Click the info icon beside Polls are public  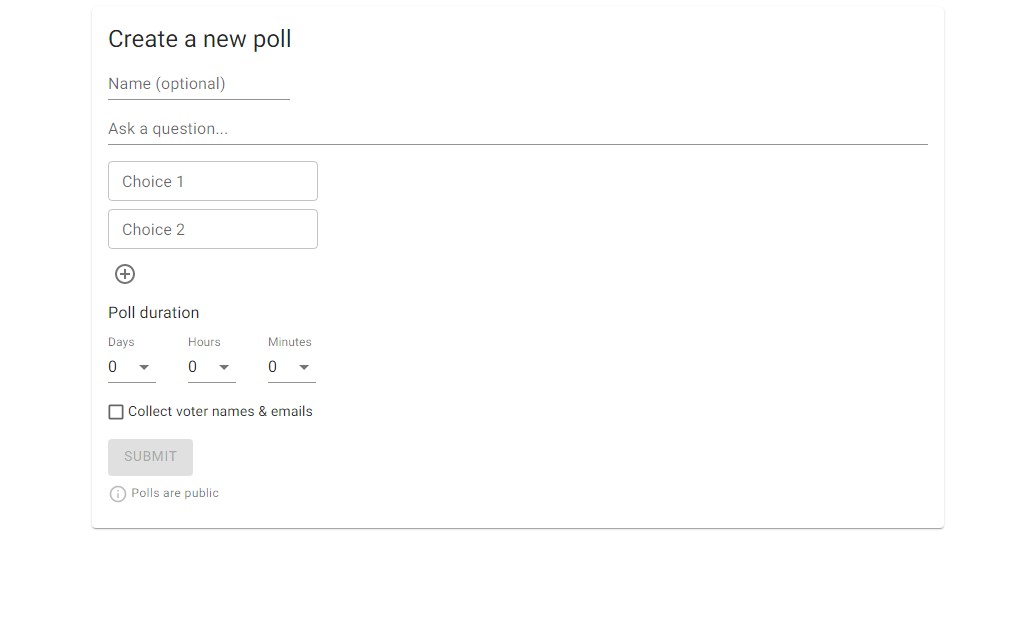pyautogui.click(x=117, y=494)
